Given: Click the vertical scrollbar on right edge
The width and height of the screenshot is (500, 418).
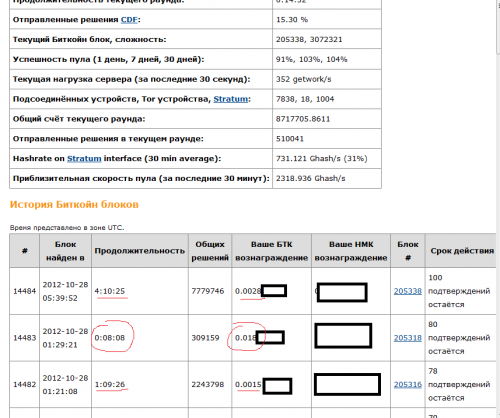Looking at the screenshot, I should click(498, 27).
